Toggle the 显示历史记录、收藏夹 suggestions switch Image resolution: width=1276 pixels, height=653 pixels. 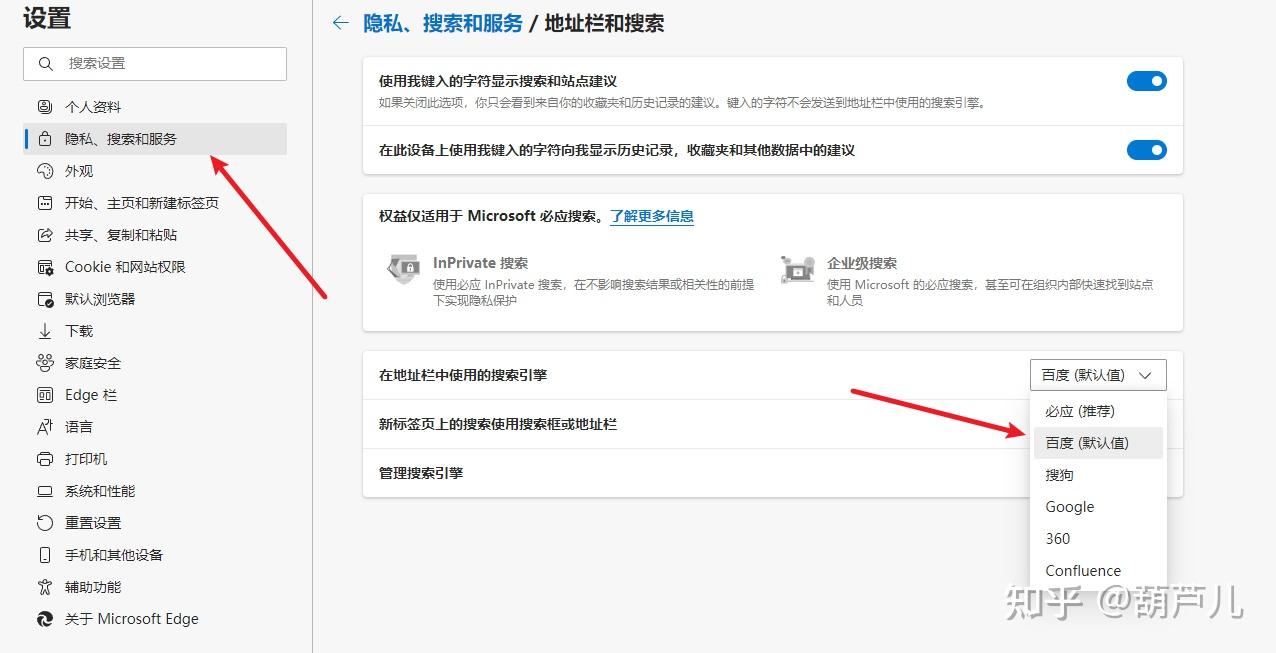pos(1147,150)
